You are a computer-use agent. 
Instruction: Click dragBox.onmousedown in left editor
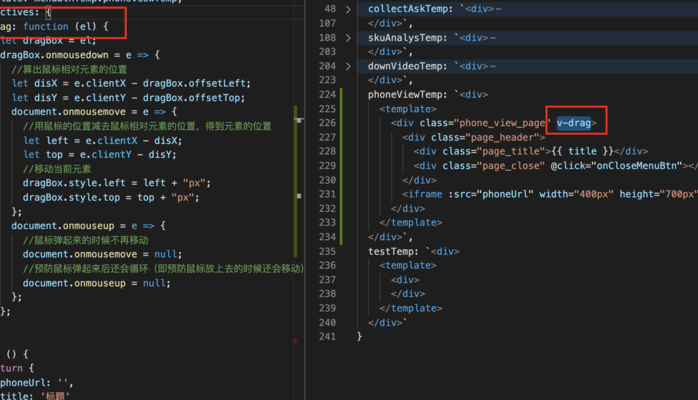coord(54,55)
